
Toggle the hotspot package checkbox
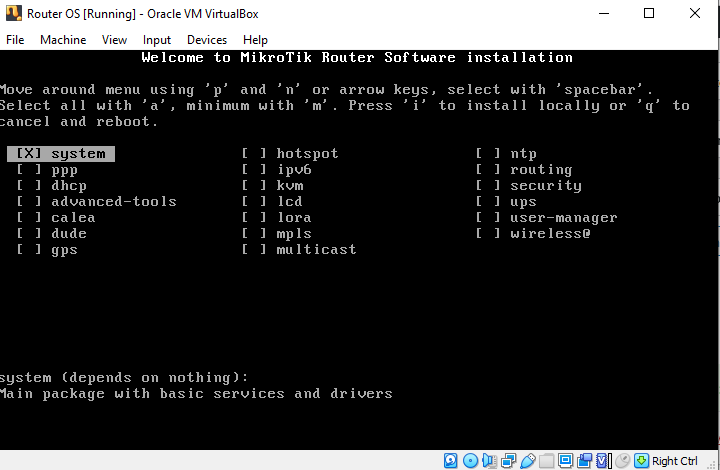tap(254, 153)
